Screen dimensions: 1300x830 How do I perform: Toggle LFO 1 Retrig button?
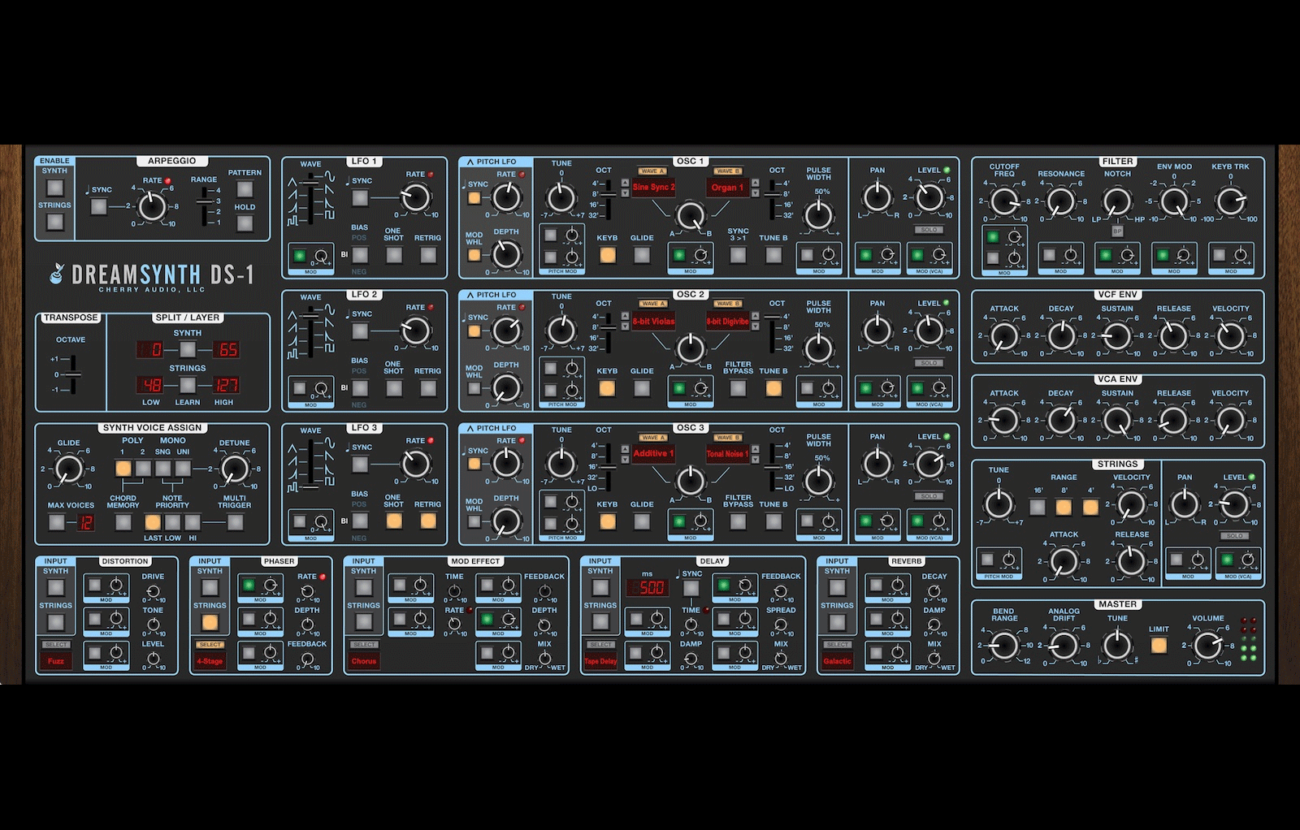point(428,255)
